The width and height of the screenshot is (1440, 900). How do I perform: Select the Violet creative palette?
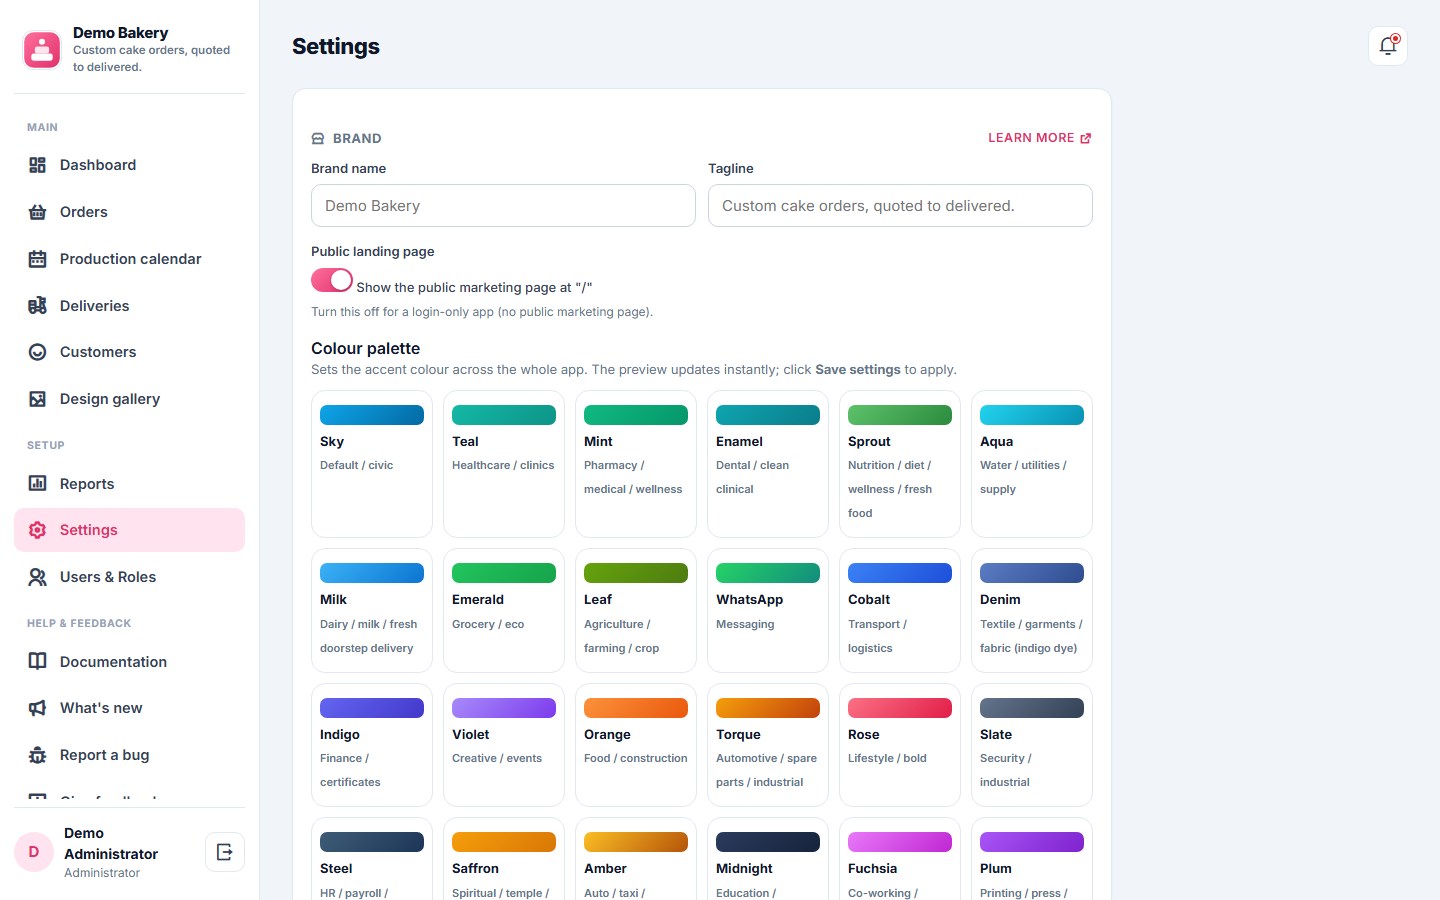point(504,745)
